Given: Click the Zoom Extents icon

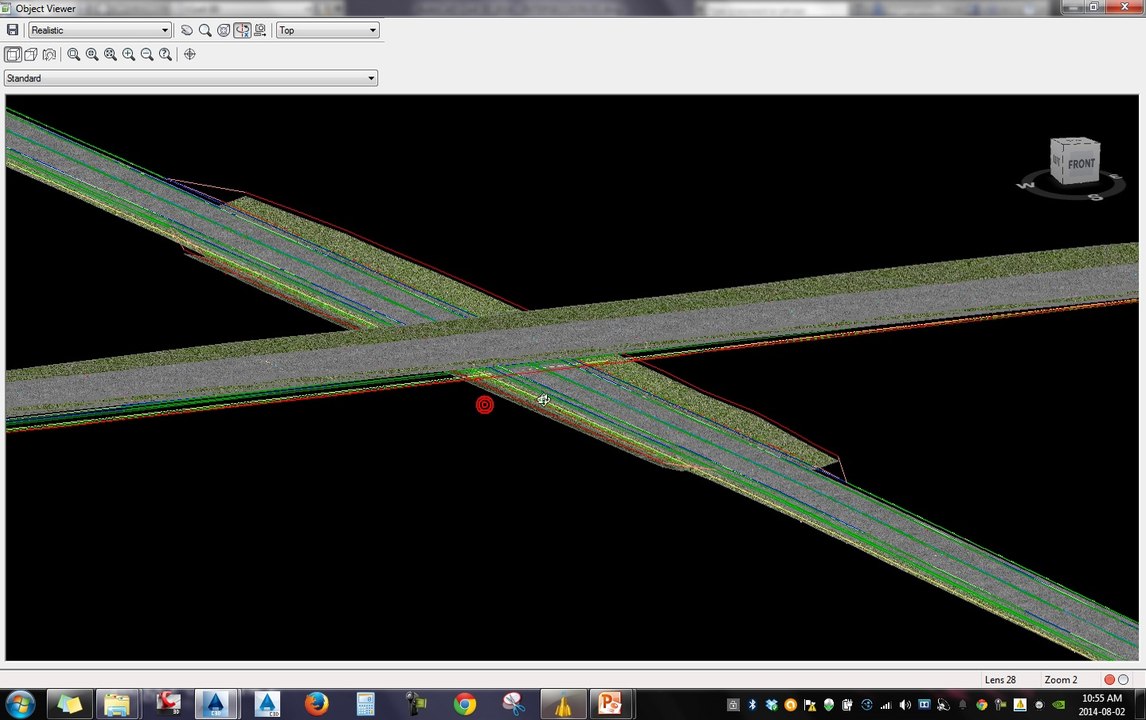Looking at the screenshot, I should coord(110,54).
